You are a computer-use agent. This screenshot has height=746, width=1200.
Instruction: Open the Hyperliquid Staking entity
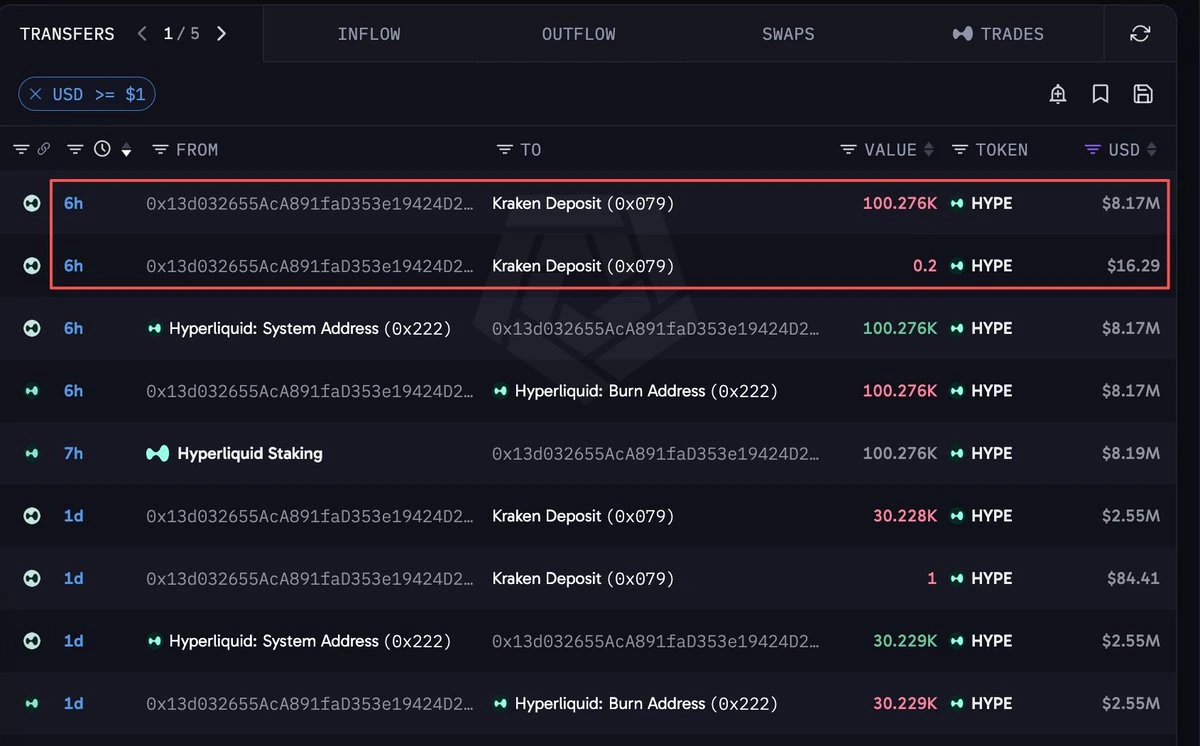coord(235,453)
